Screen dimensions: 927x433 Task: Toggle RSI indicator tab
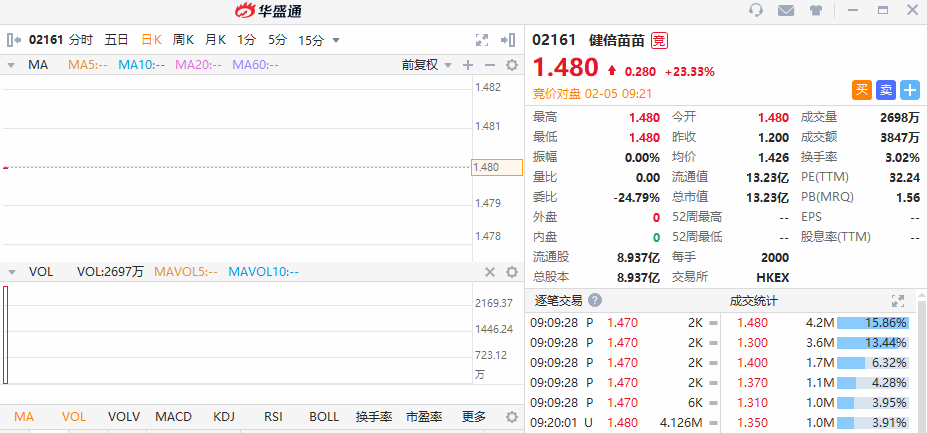pos(273,416)
